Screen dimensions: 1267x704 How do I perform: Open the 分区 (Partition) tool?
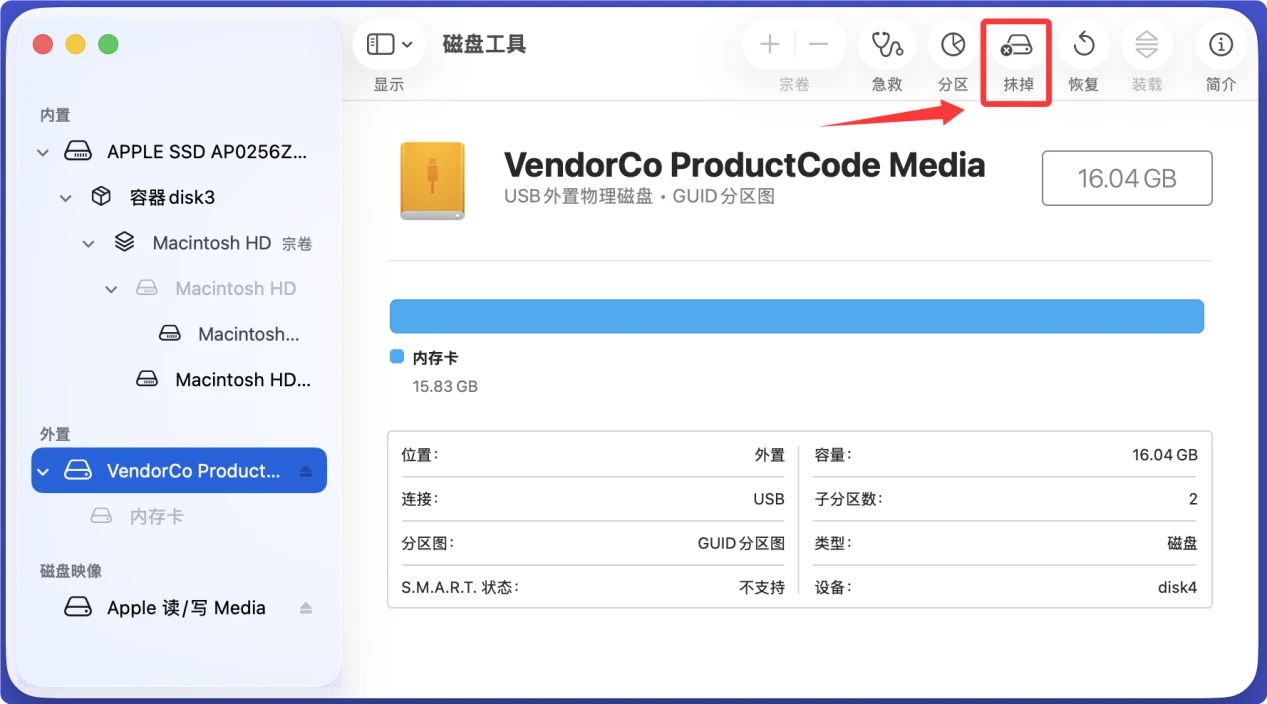952,44
